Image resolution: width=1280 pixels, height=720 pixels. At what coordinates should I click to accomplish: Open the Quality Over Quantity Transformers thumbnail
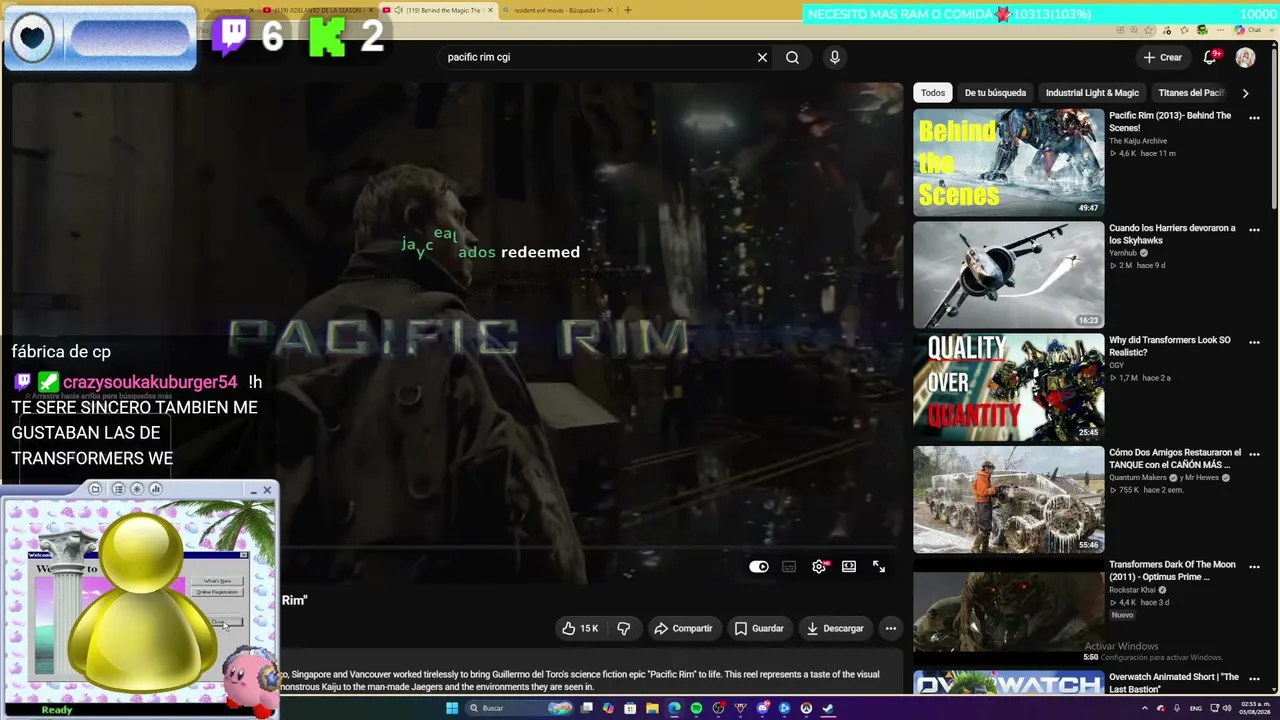click(x=1009, y=387)
